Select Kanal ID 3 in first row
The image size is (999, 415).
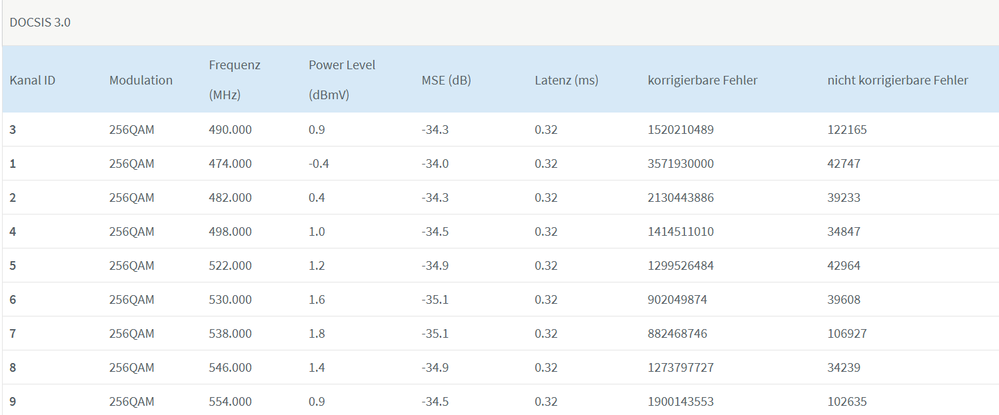tap(13, 129)
